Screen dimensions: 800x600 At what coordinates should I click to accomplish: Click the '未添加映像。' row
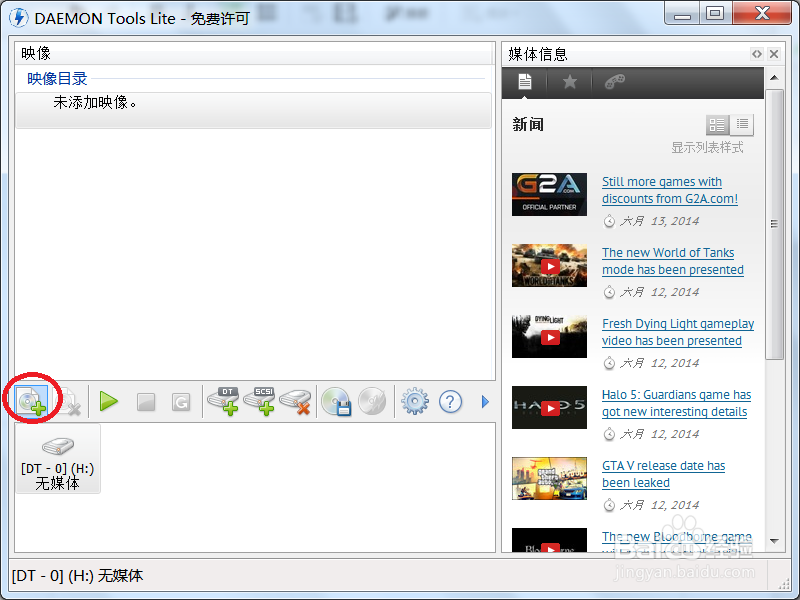[254, 110]
